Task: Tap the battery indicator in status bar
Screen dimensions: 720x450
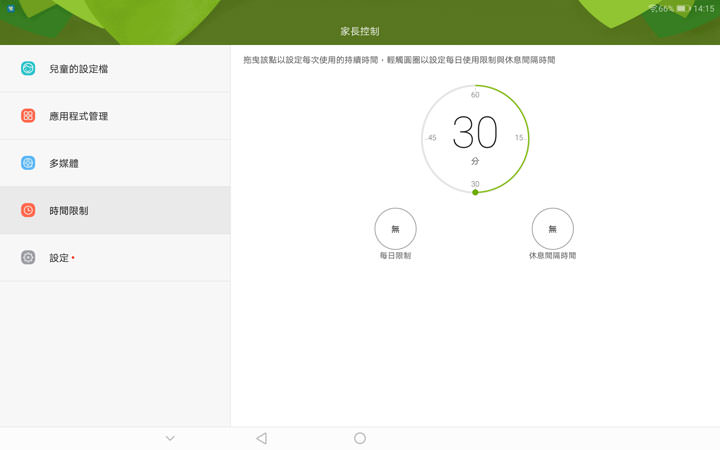Action: click(x=683, y=8)
